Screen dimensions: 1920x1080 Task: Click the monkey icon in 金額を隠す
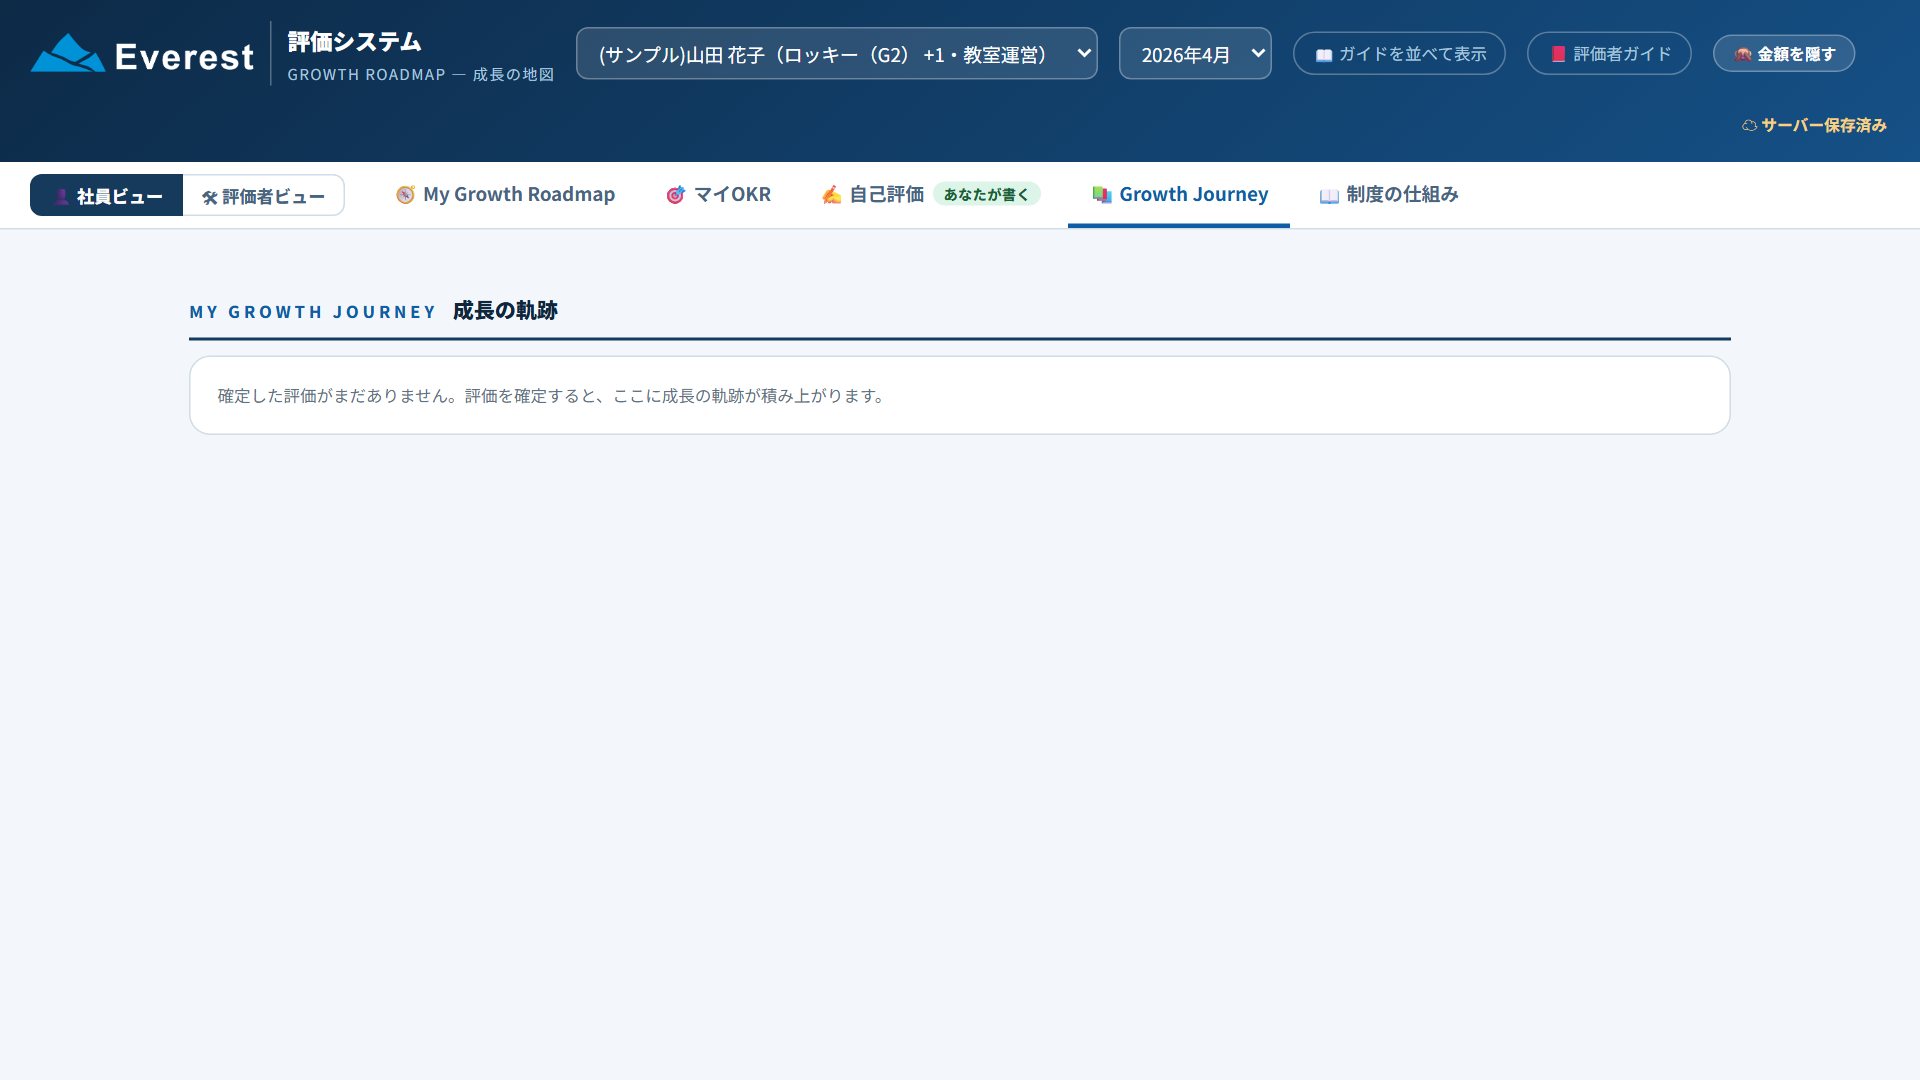tap(1743, 55)
